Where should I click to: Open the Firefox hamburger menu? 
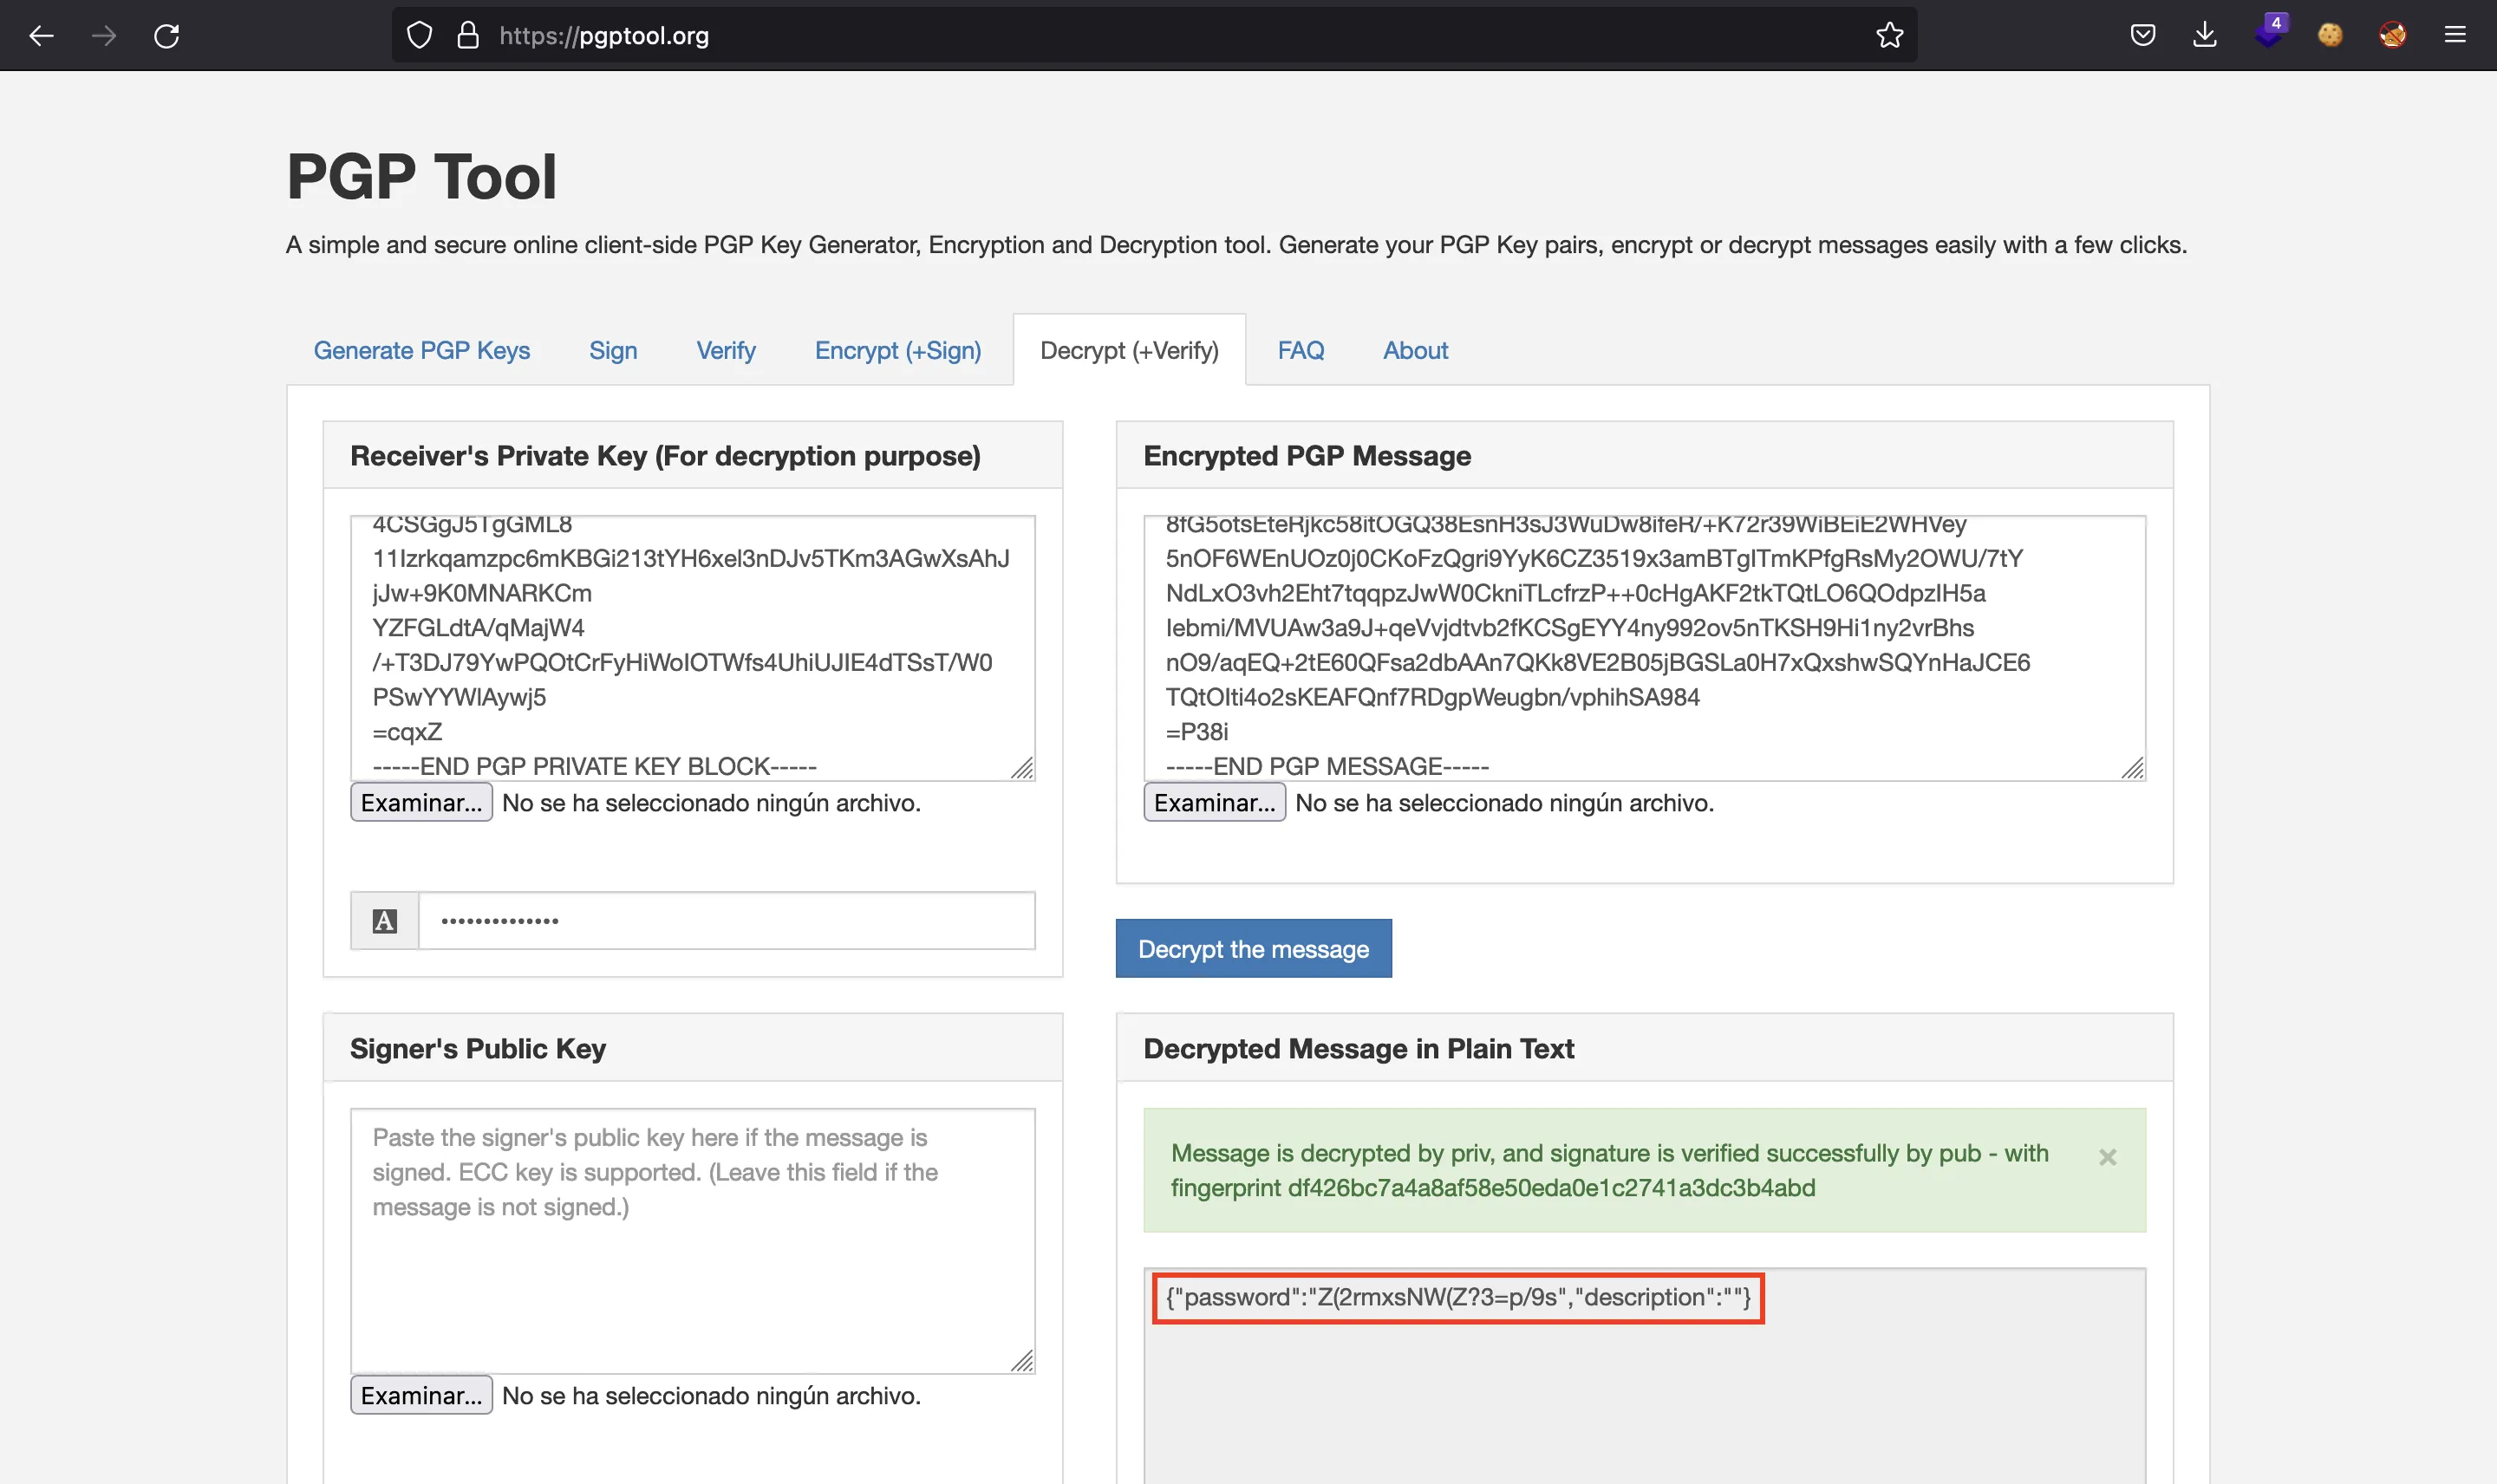(2455, 36)
